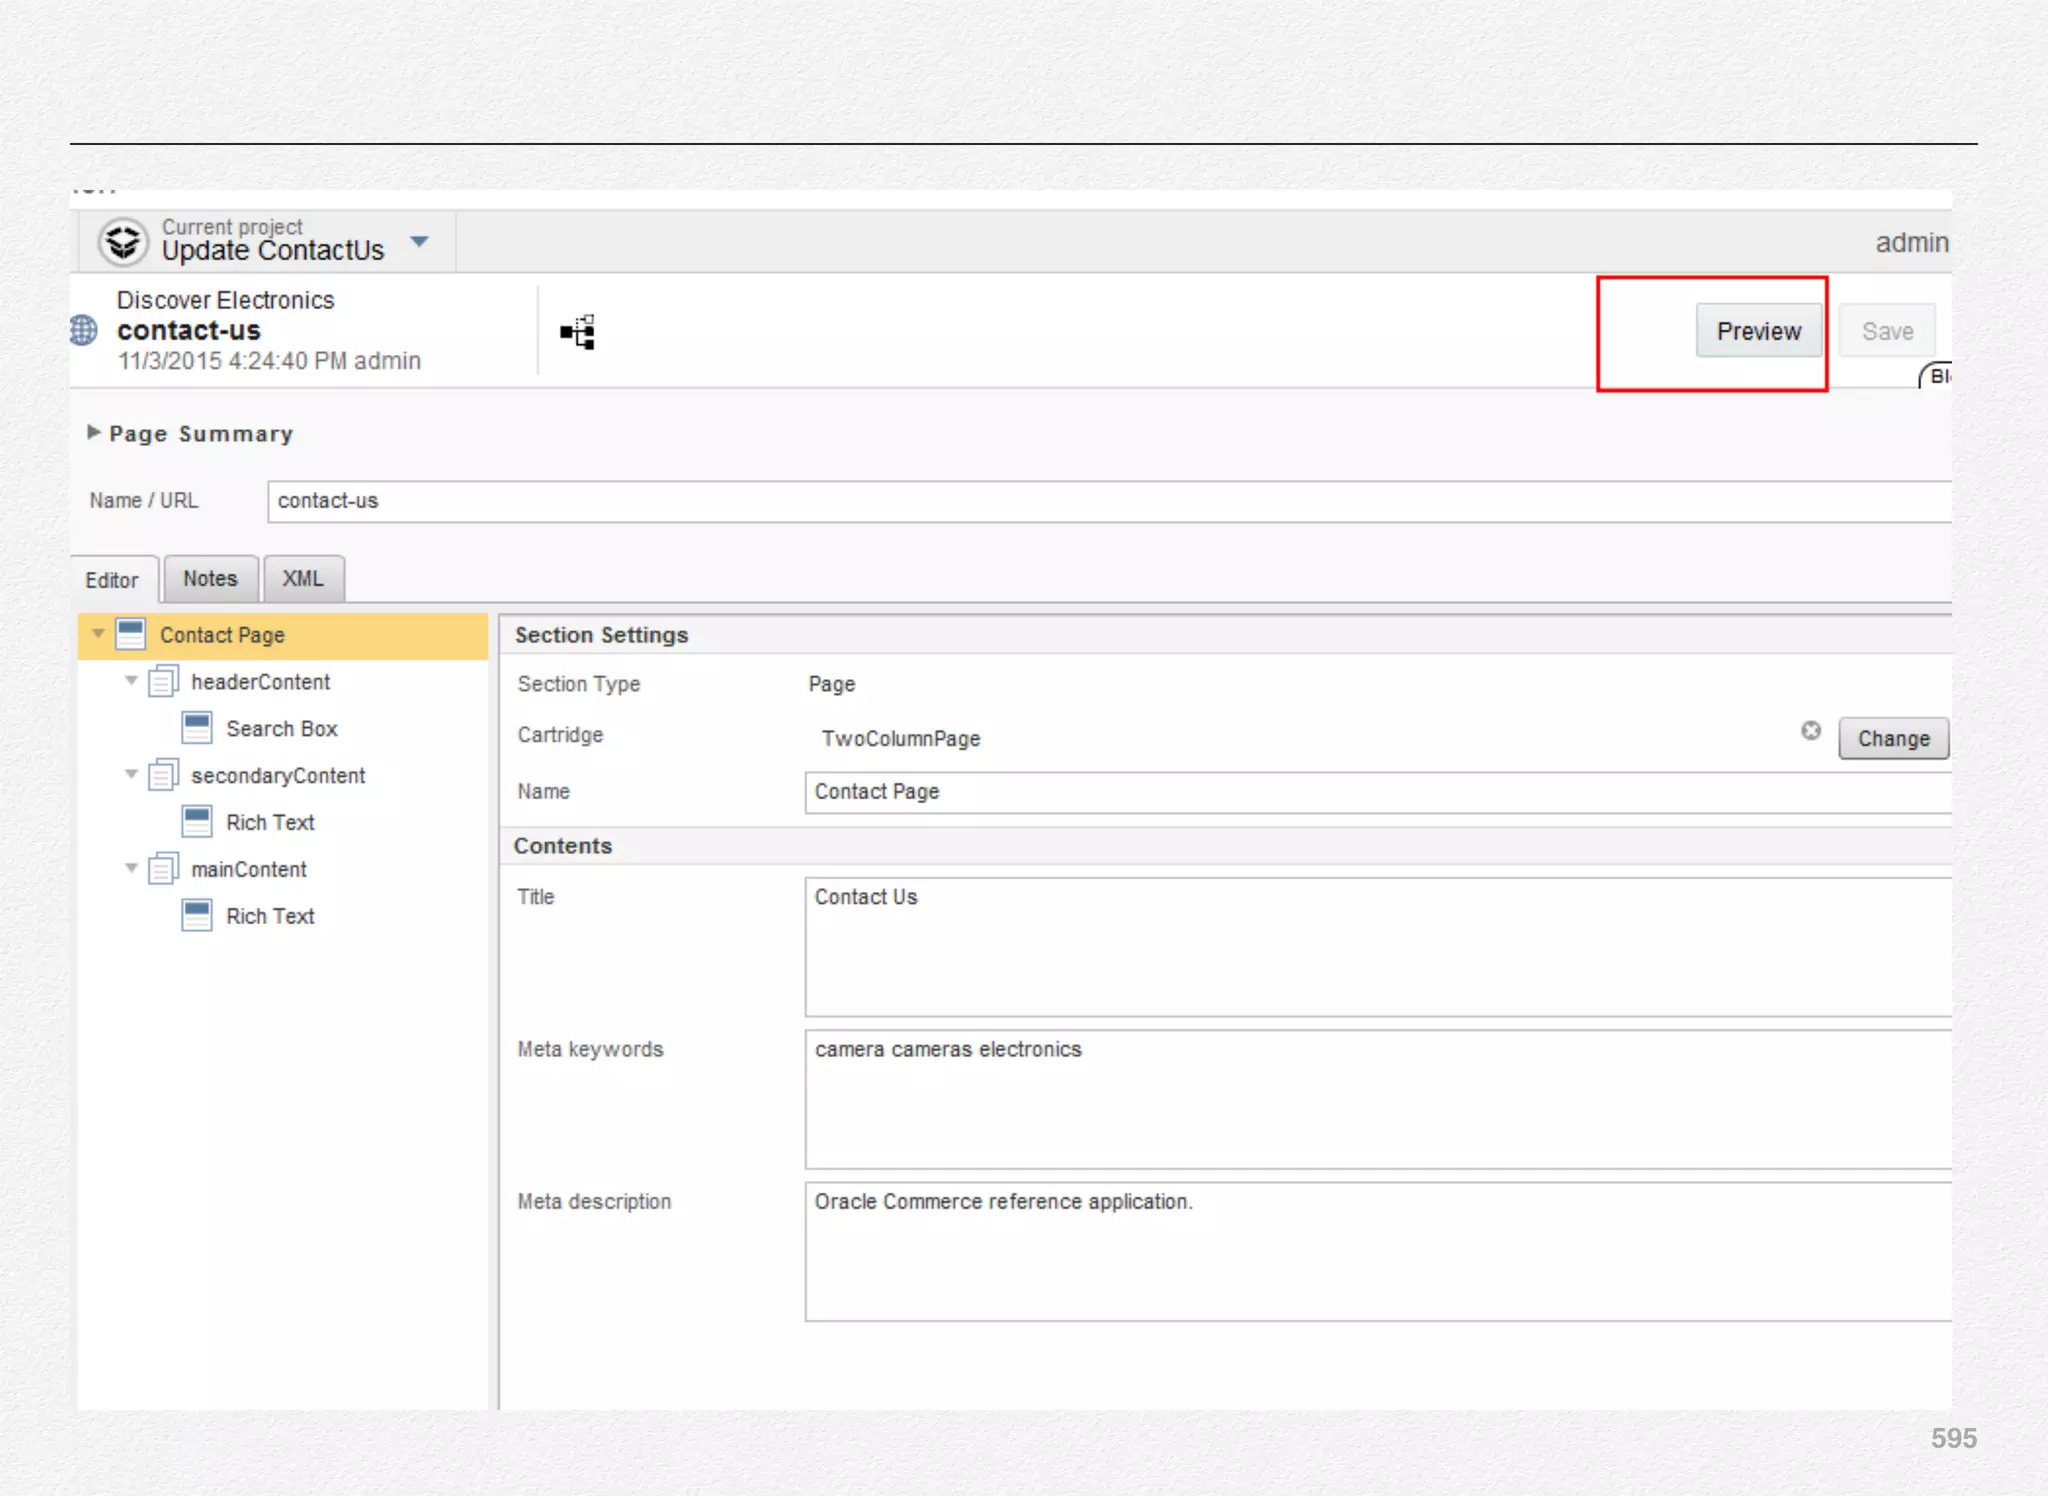Select the Search Box cartridge icon
The height and width of the screenshot is (1496, 2048).
pos(197,728)
